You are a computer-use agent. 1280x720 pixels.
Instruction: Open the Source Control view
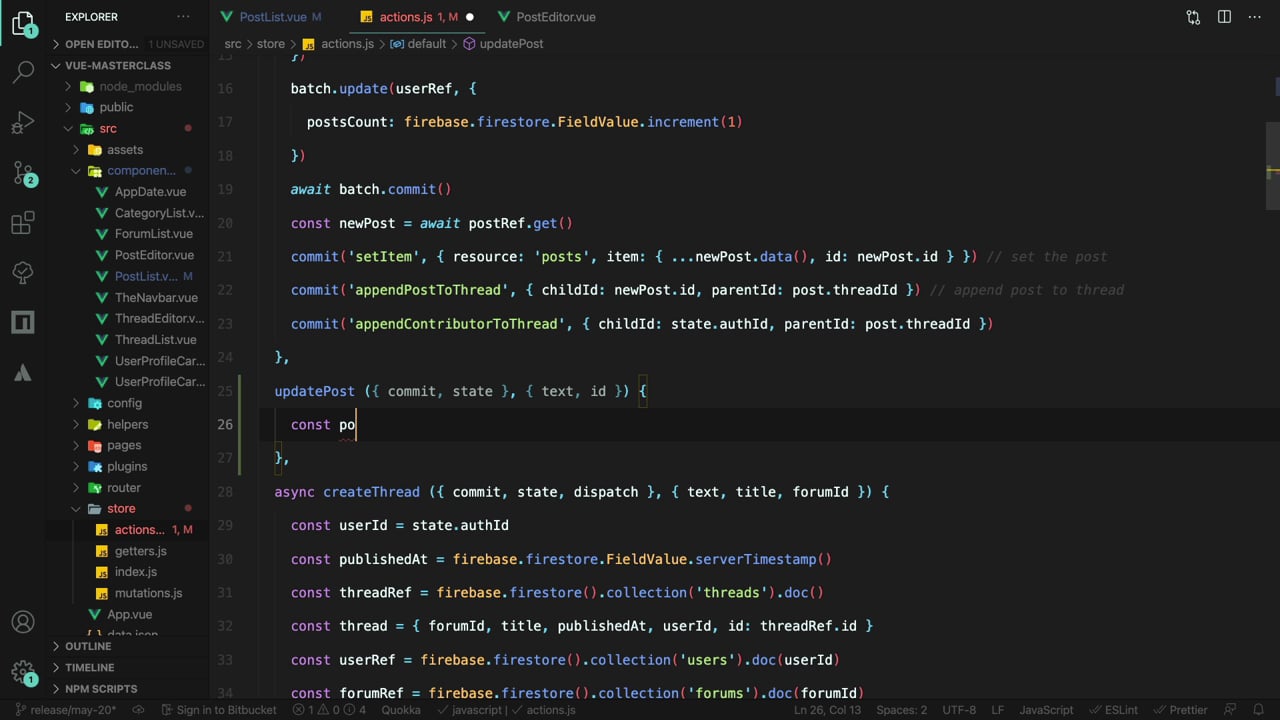click(23, 172)
